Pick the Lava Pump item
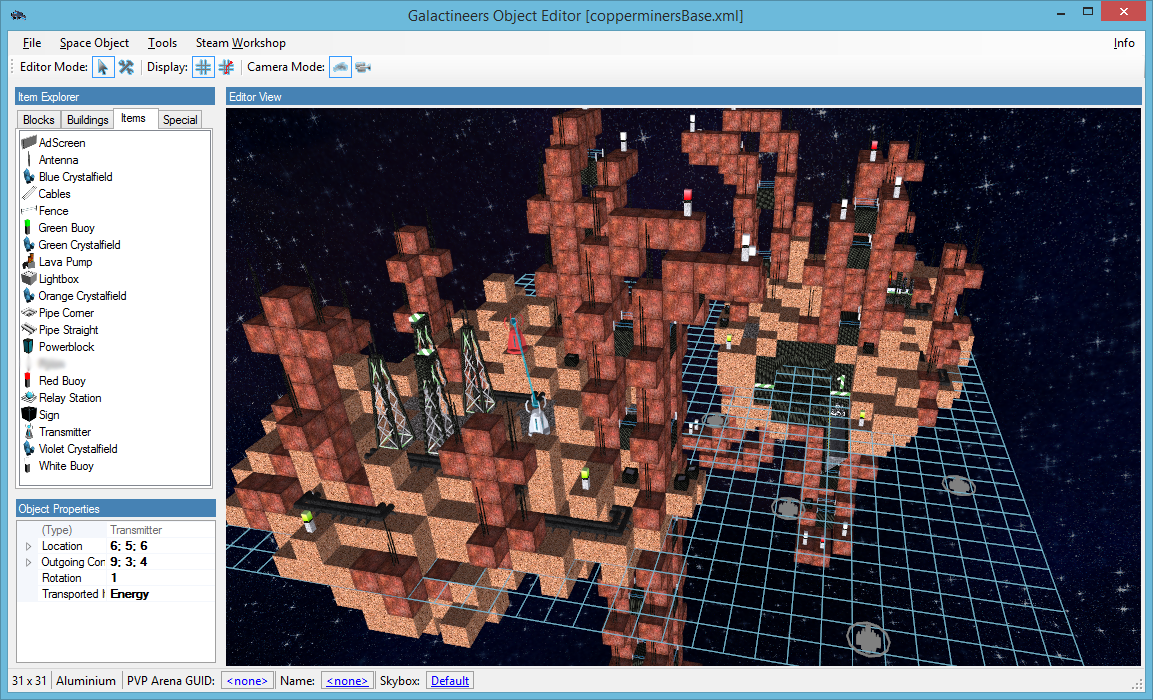 coord(65,262)
